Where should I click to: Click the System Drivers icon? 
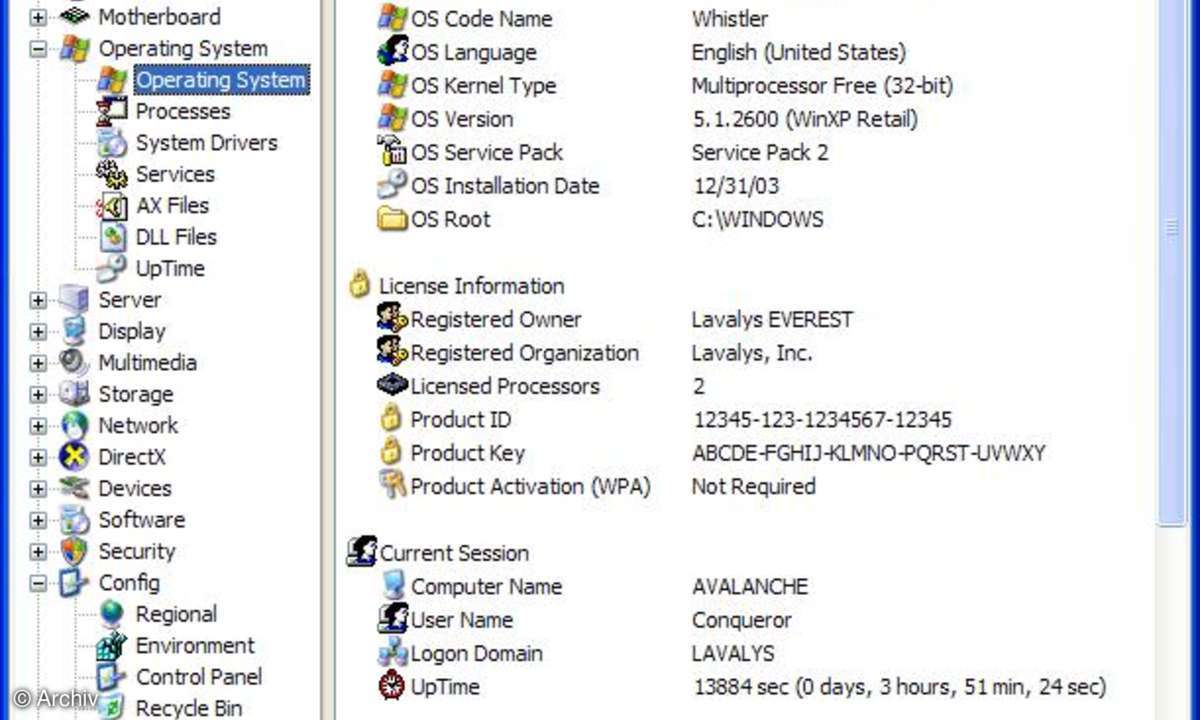[112, 142]
